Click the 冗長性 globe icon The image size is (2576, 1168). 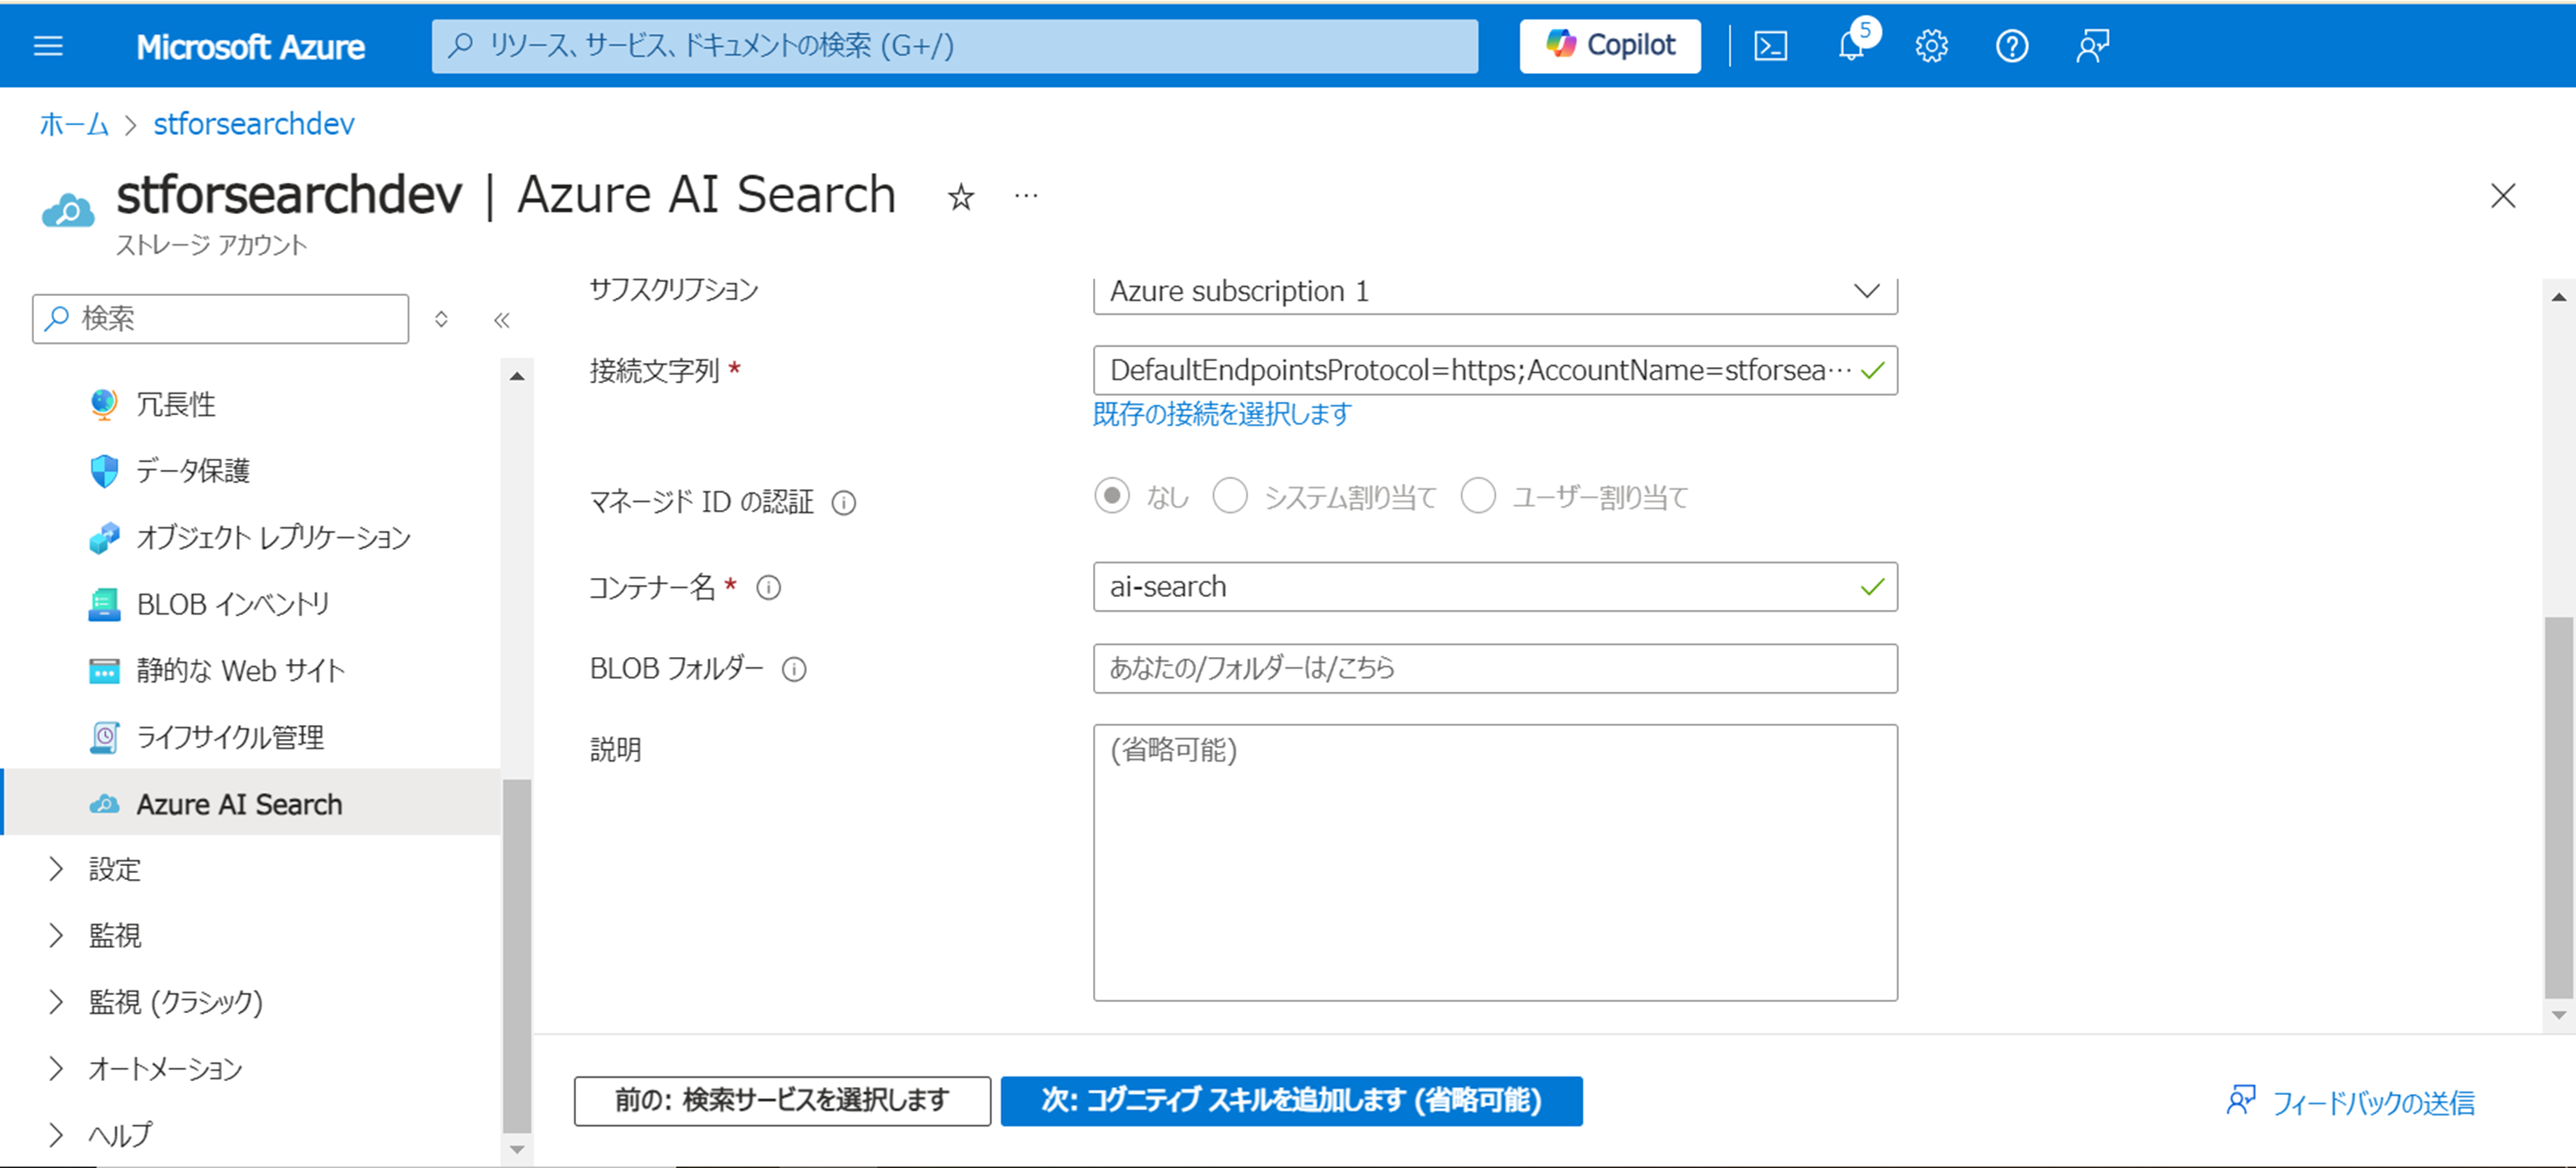[104, 404]
